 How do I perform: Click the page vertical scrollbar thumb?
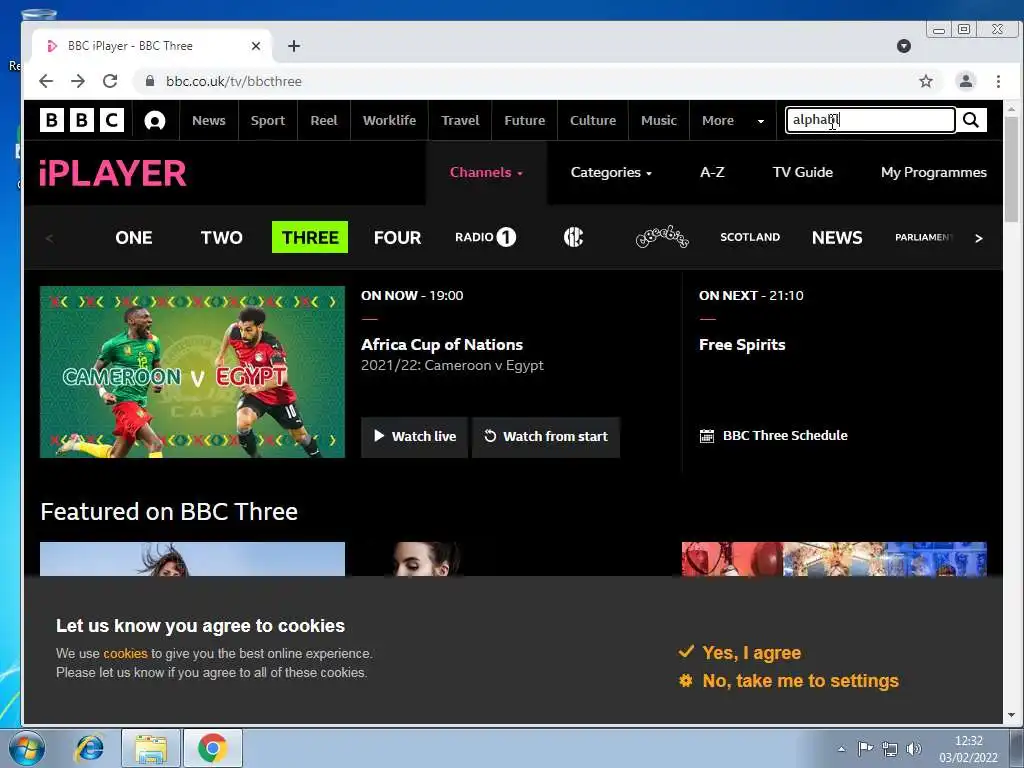point(1011,170)
